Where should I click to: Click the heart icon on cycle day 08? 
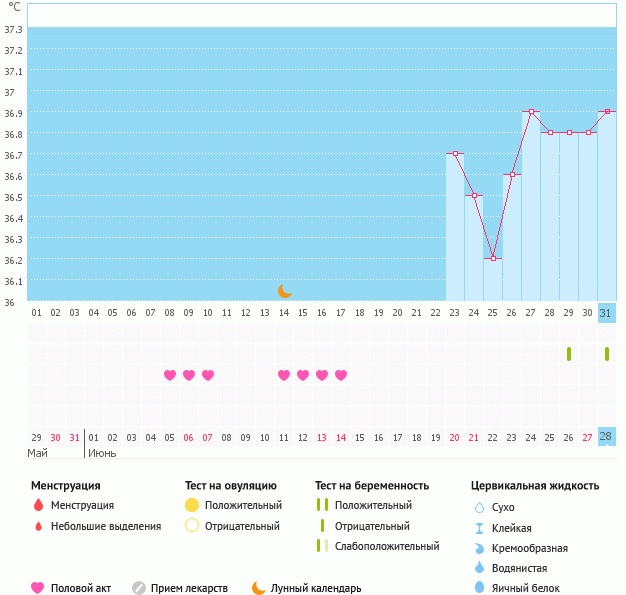coord(170,375)
